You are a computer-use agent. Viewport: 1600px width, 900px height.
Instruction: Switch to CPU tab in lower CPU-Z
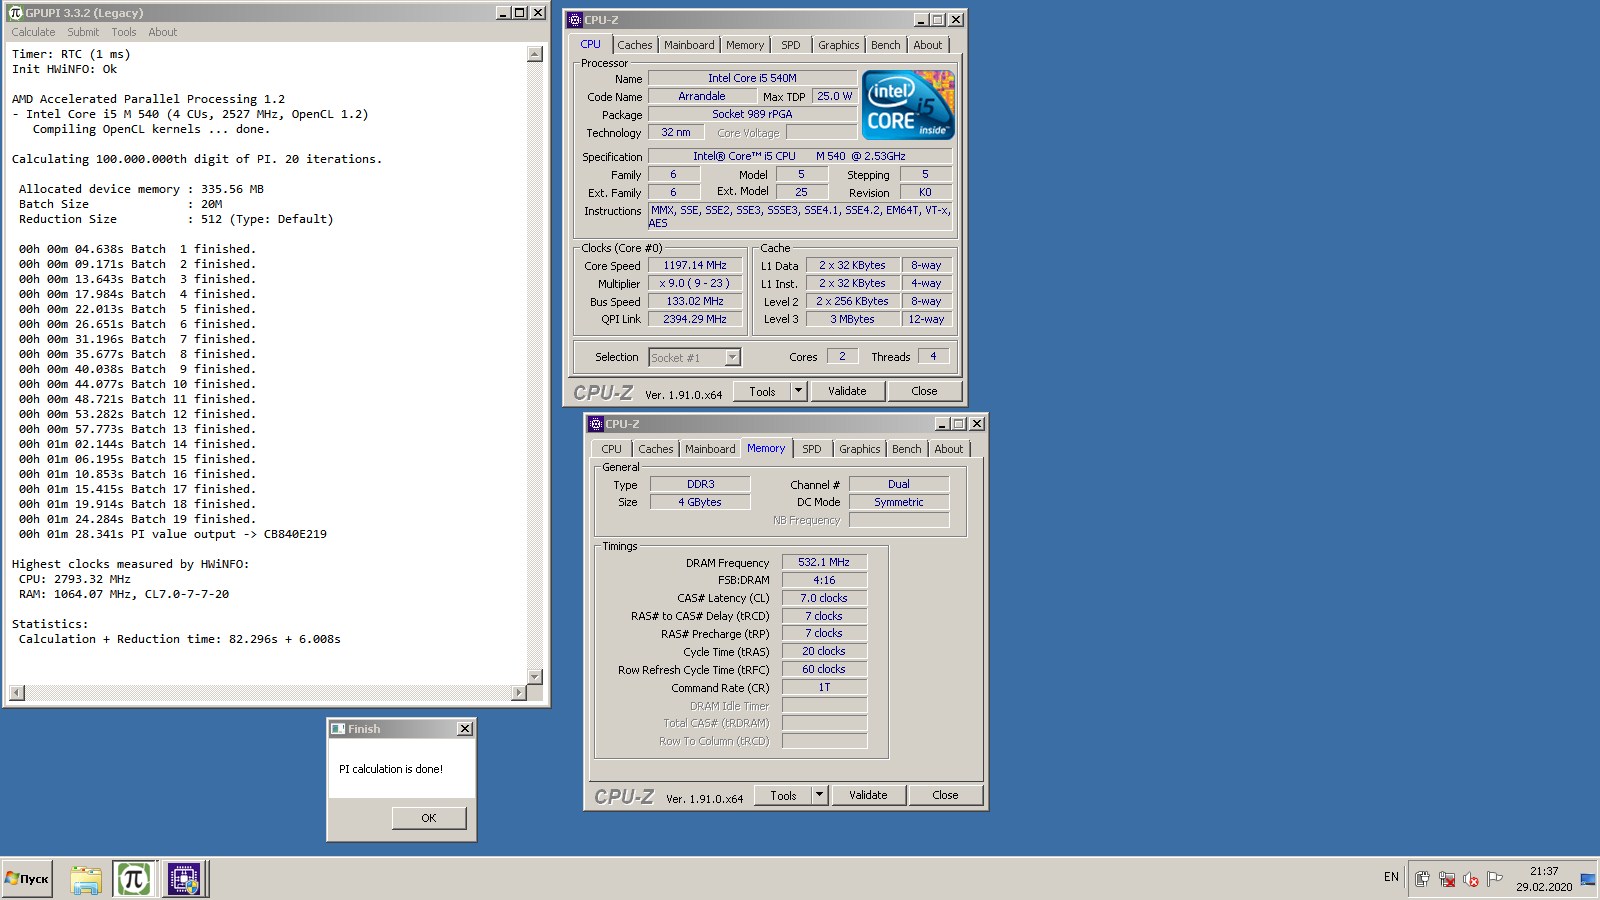click(x=611, y=449)
